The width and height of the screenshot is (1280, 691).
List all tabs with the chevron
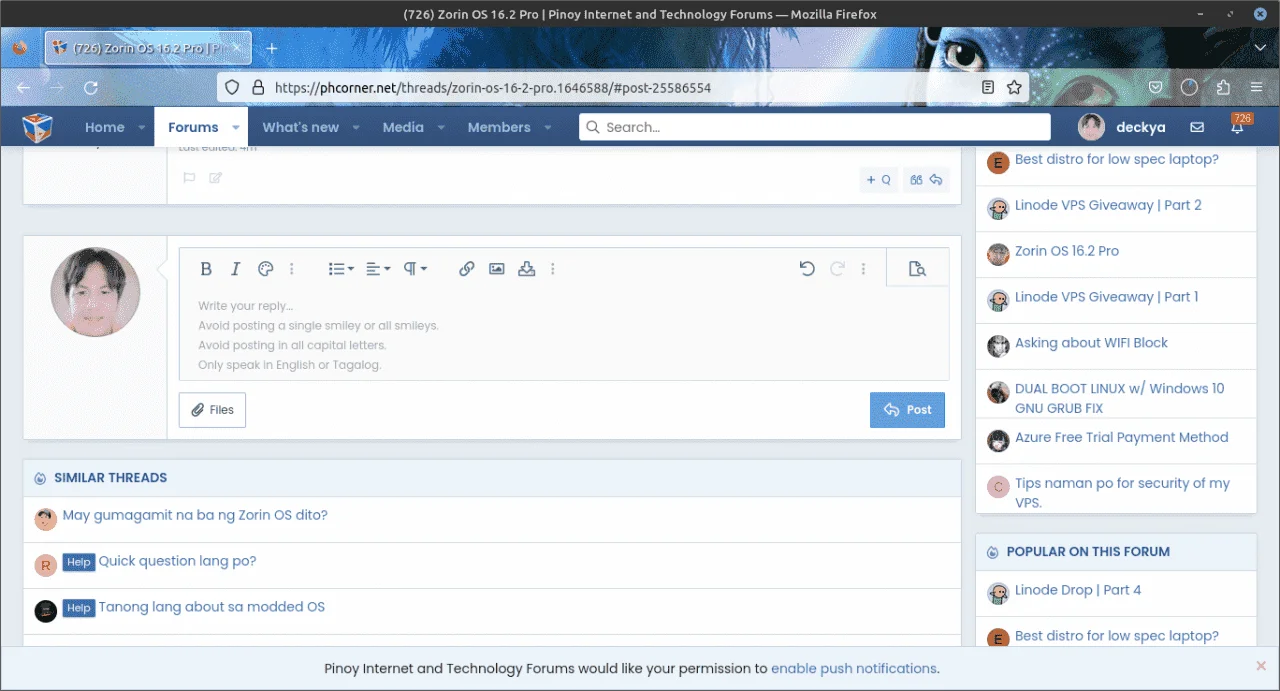(1260, 48)
